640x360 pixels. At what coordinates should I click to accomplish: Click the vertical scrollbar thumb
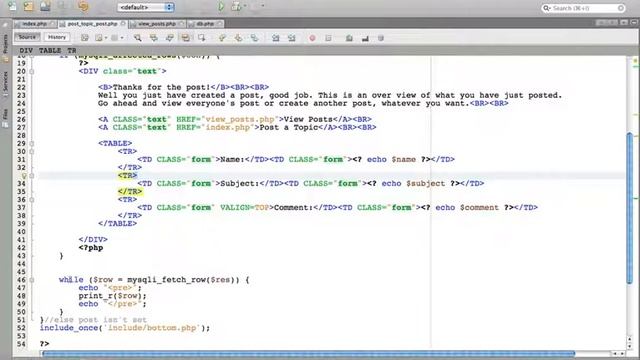630,207
